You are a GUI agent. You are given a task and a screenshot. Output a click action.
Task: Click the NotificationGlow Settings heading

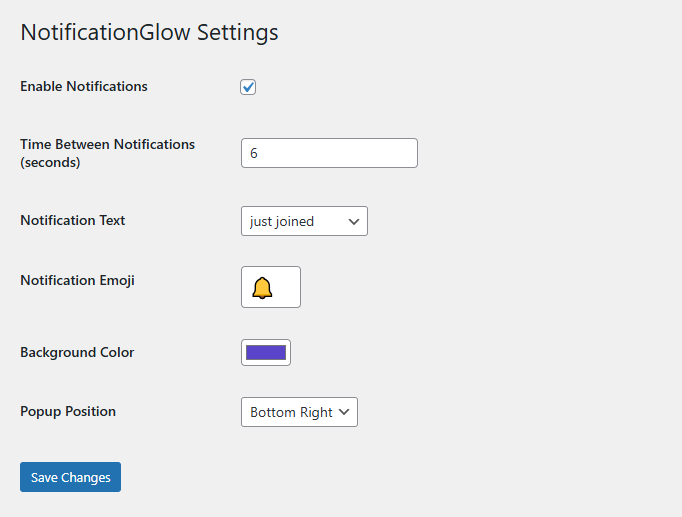coord(149,32)
